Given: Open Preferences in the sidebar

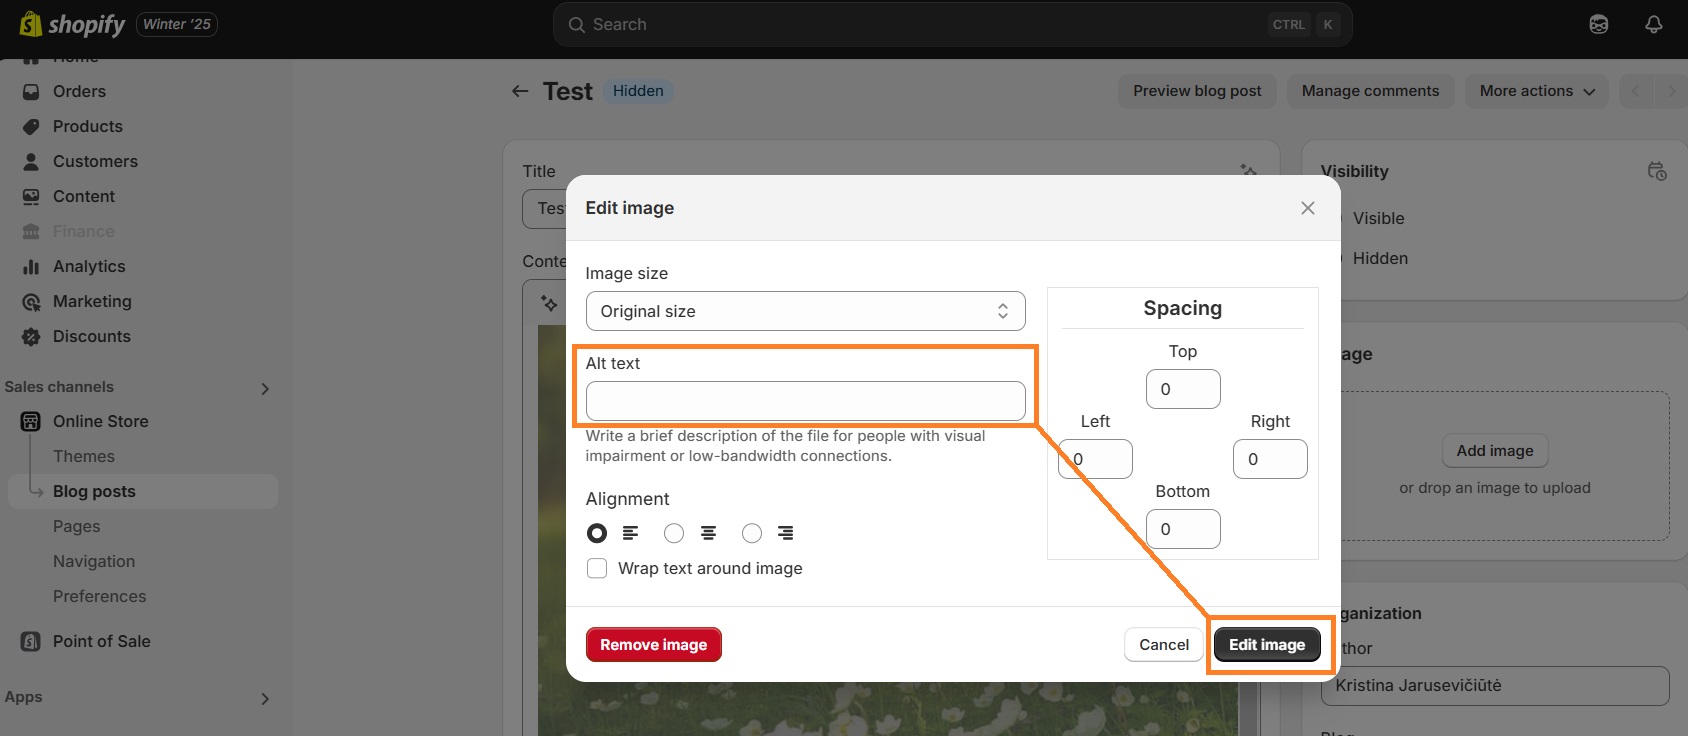Looking at the screenshot, I should pyautogui.click(x=100, y=596).
